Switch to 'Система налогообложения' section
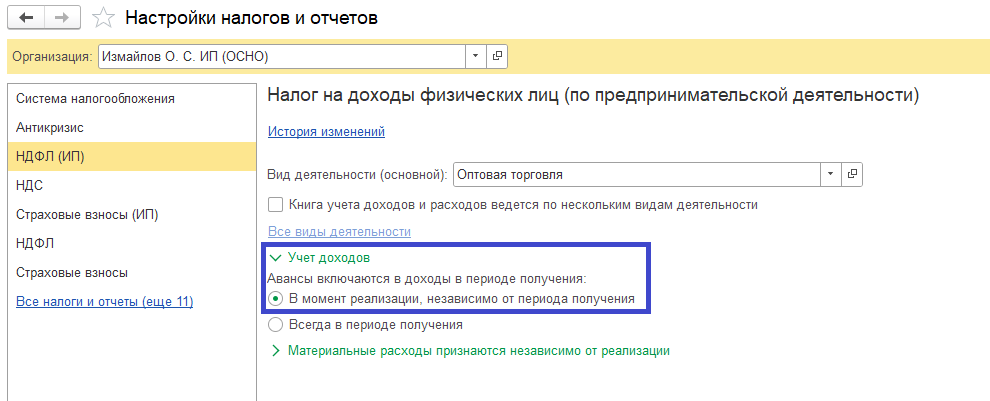Image resolution: width=990 pixels, height=401 pixels. point(95,99)
